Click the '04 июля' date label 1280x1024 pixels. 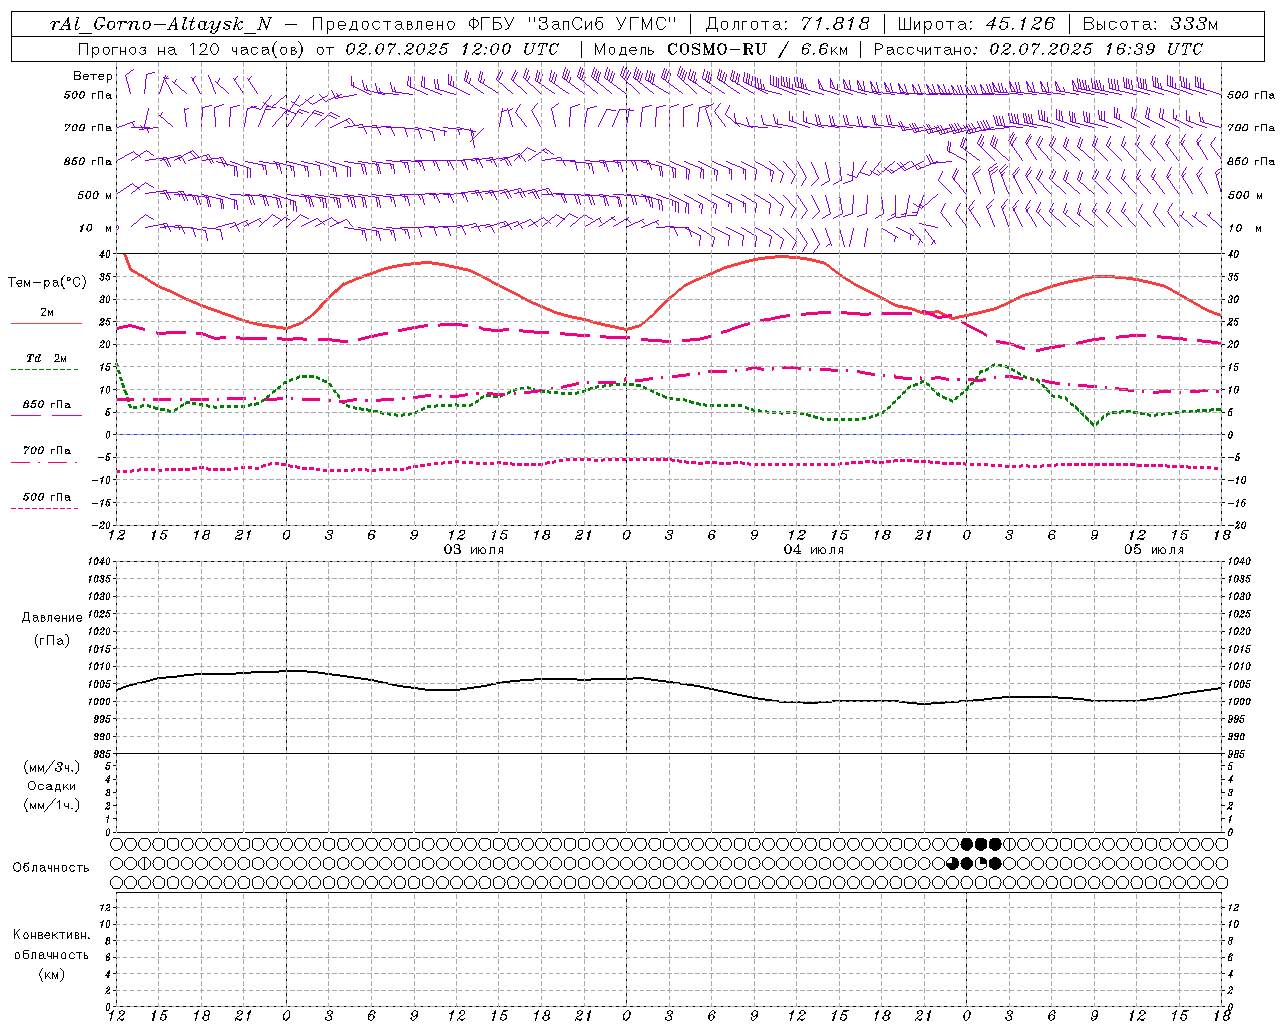click(814, 550)
